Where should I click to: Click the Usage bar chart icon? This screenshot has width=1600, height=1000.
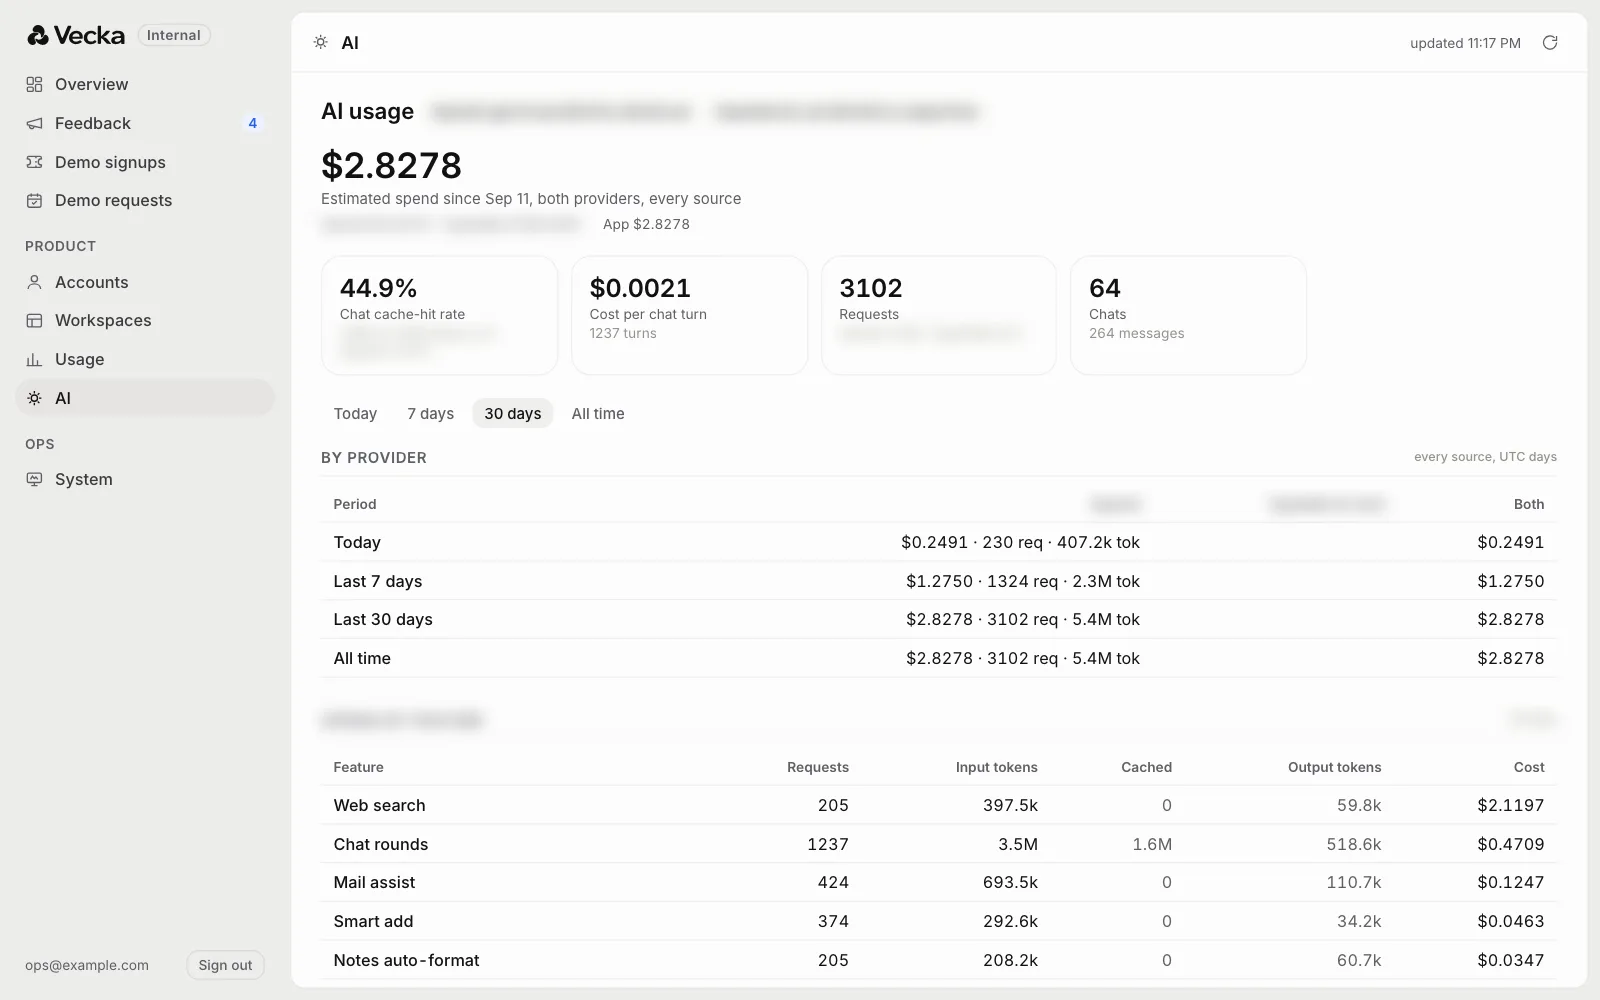(34, 359)
